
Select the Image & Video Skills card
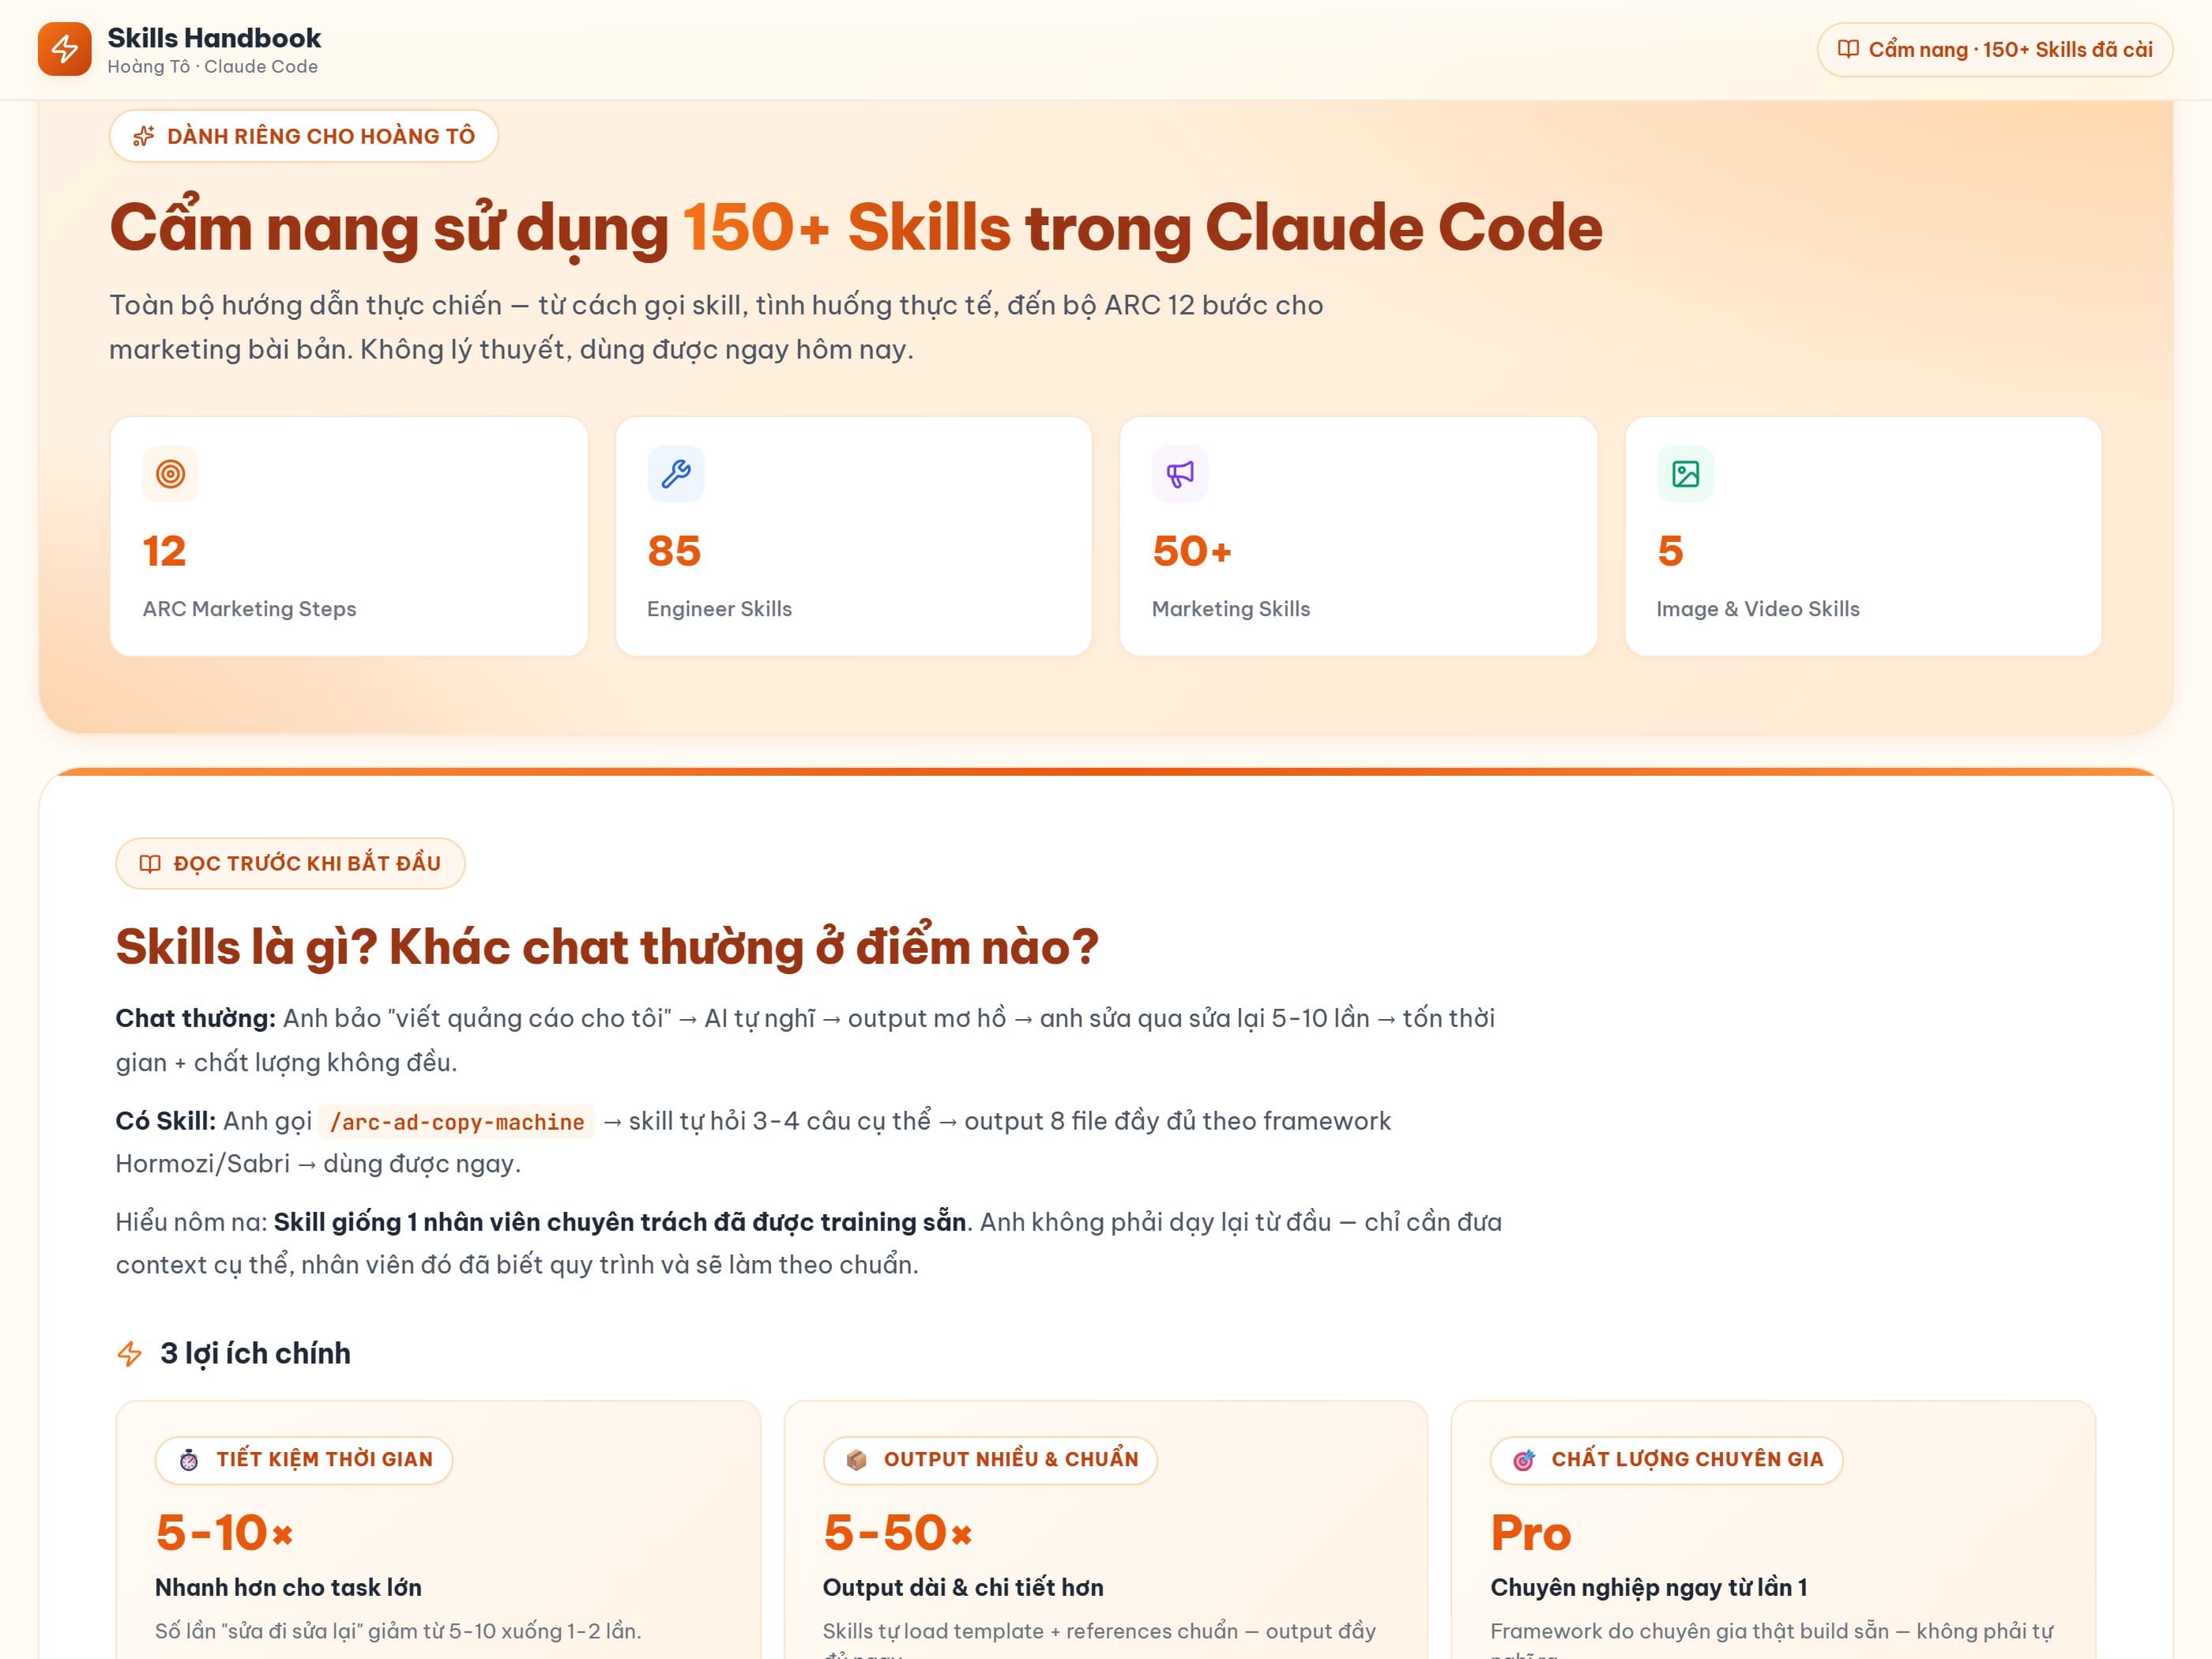pyautogui.click(x=1864, y=536)
